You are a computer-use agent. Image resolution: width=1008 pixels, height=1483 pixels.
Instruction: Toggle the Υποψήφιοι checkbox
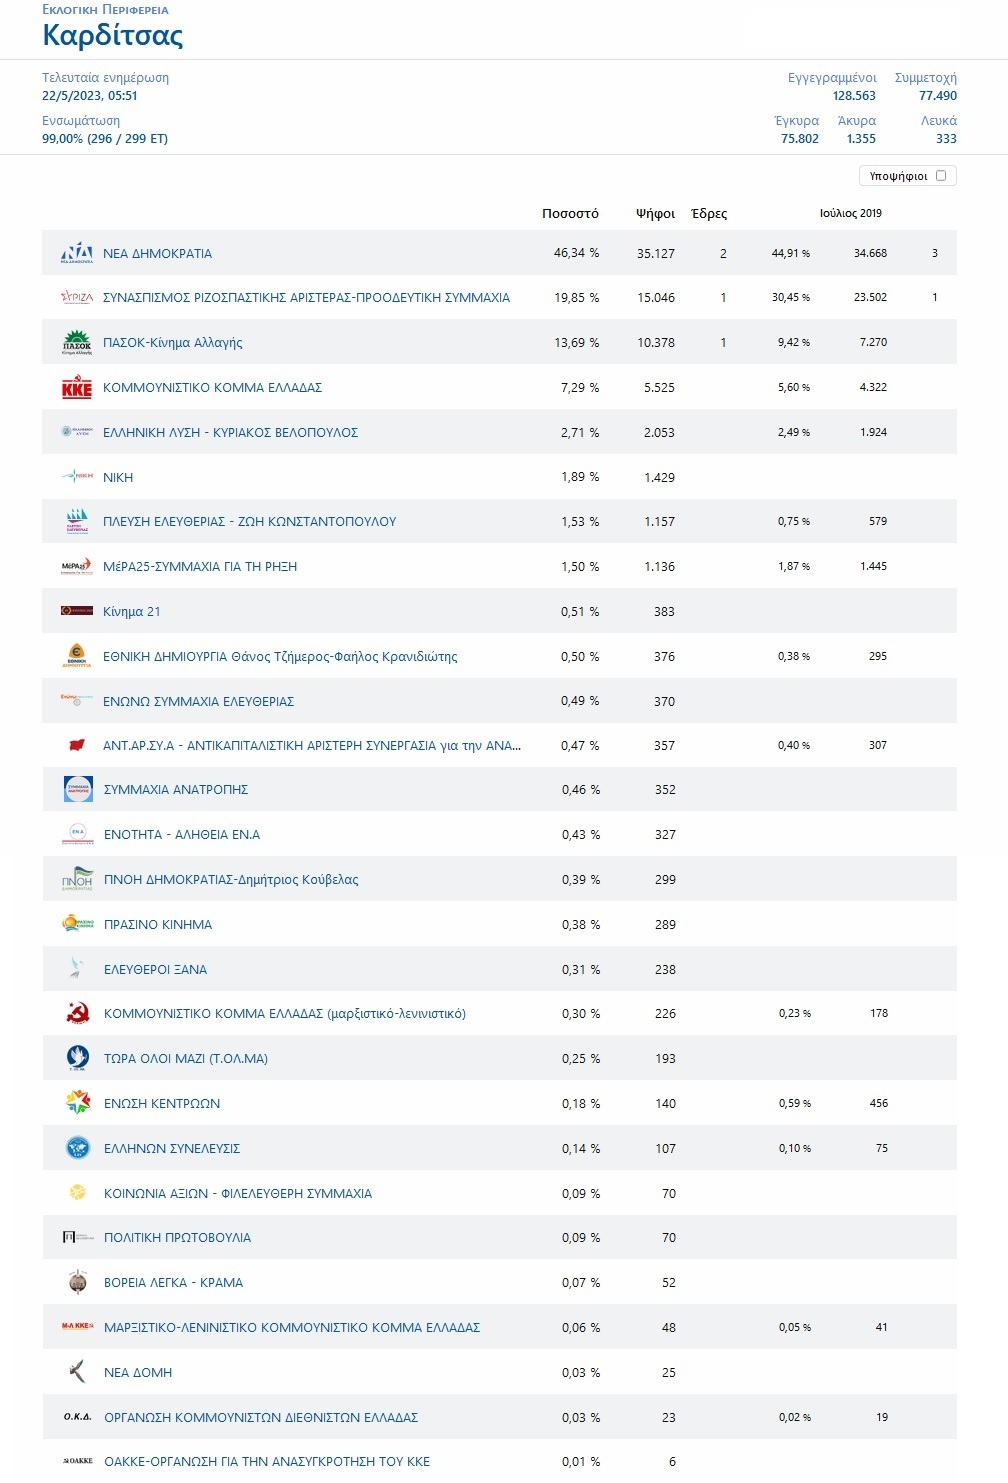pyautogui.click(x=941, y=176)
